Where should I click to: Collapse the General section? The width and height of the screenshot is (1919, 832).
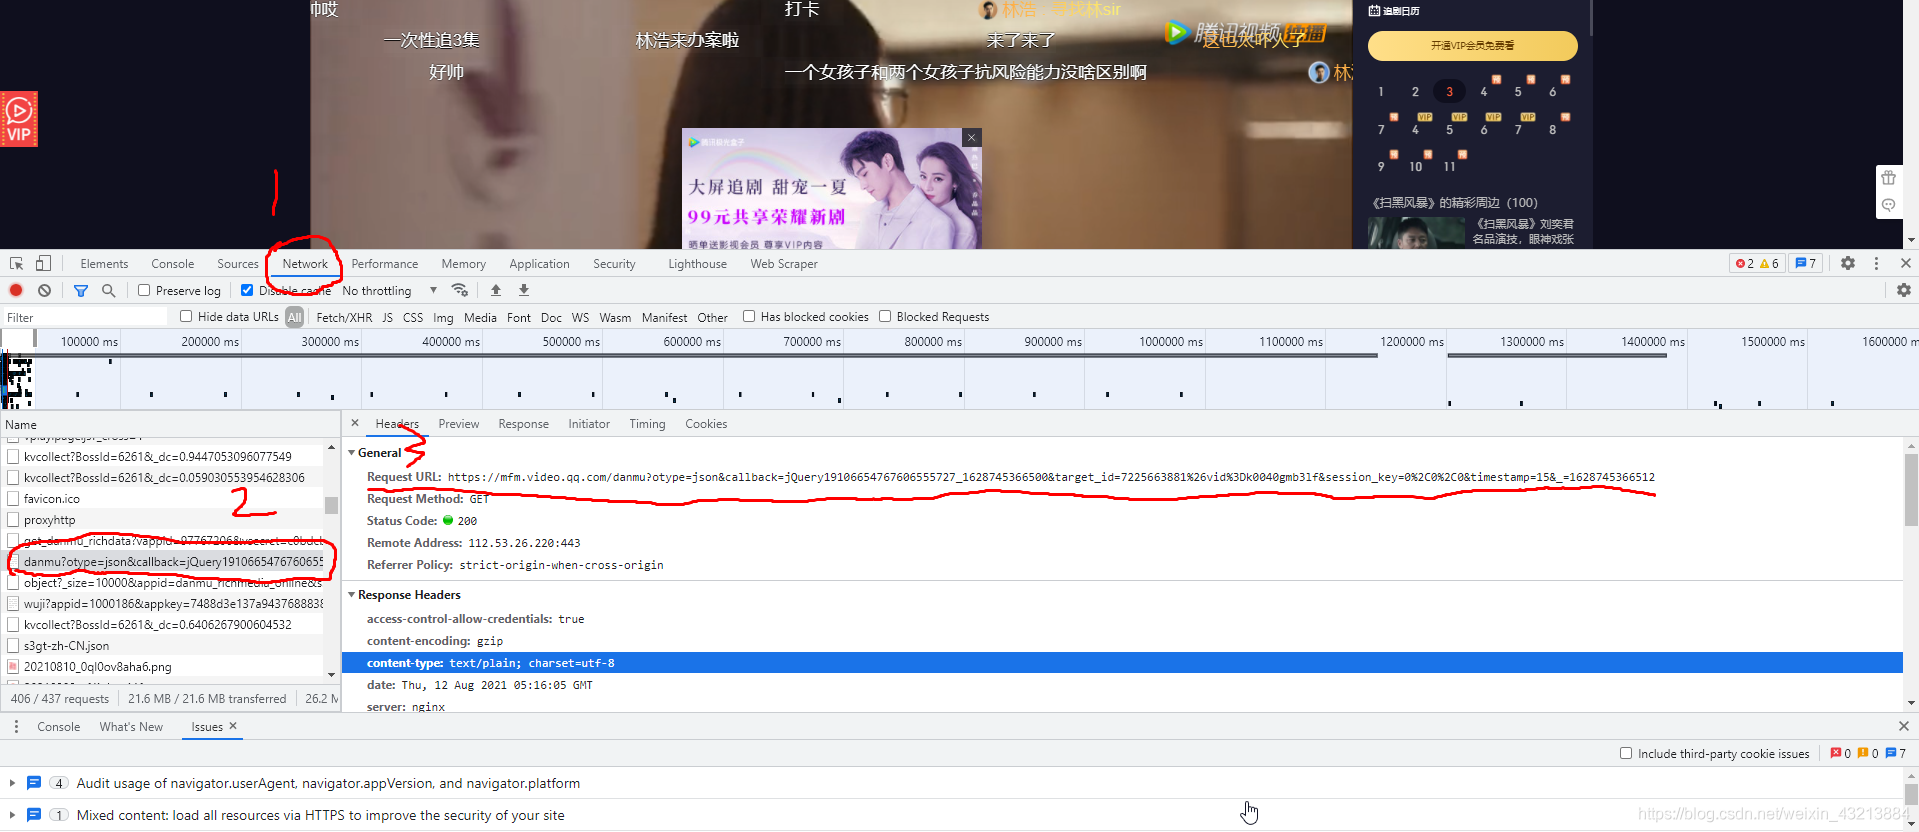352,453
